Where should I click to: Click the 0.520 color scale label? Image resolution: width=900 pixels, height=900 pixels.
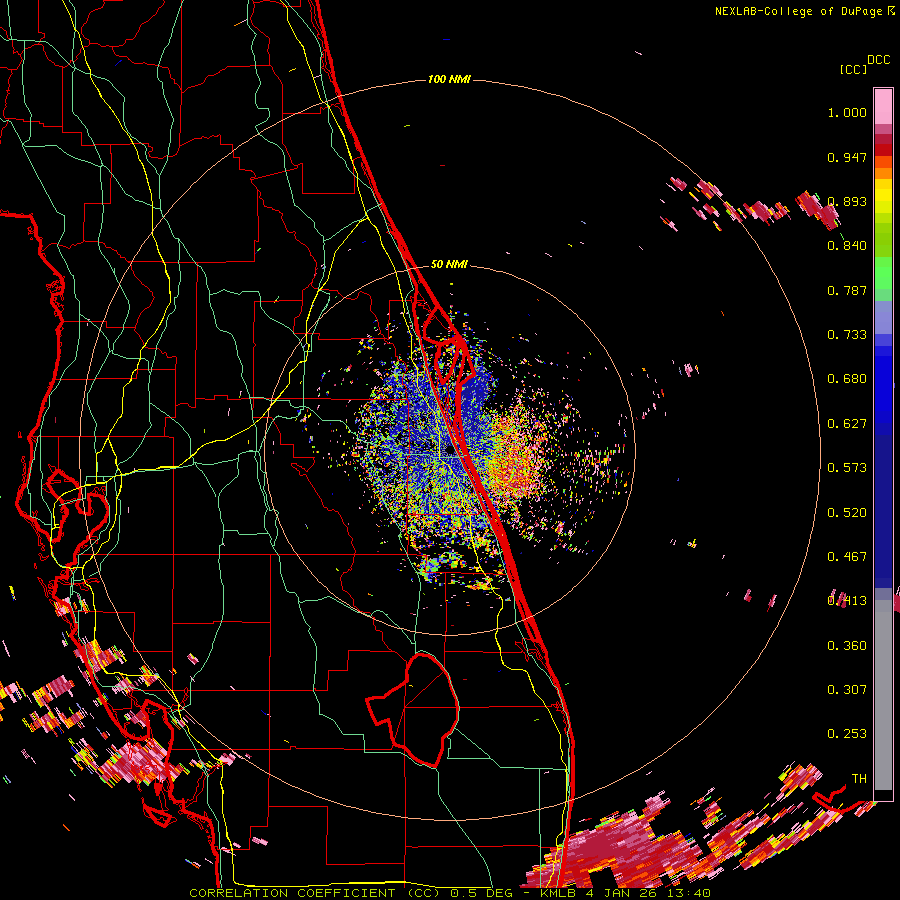(x=847, y=513)
